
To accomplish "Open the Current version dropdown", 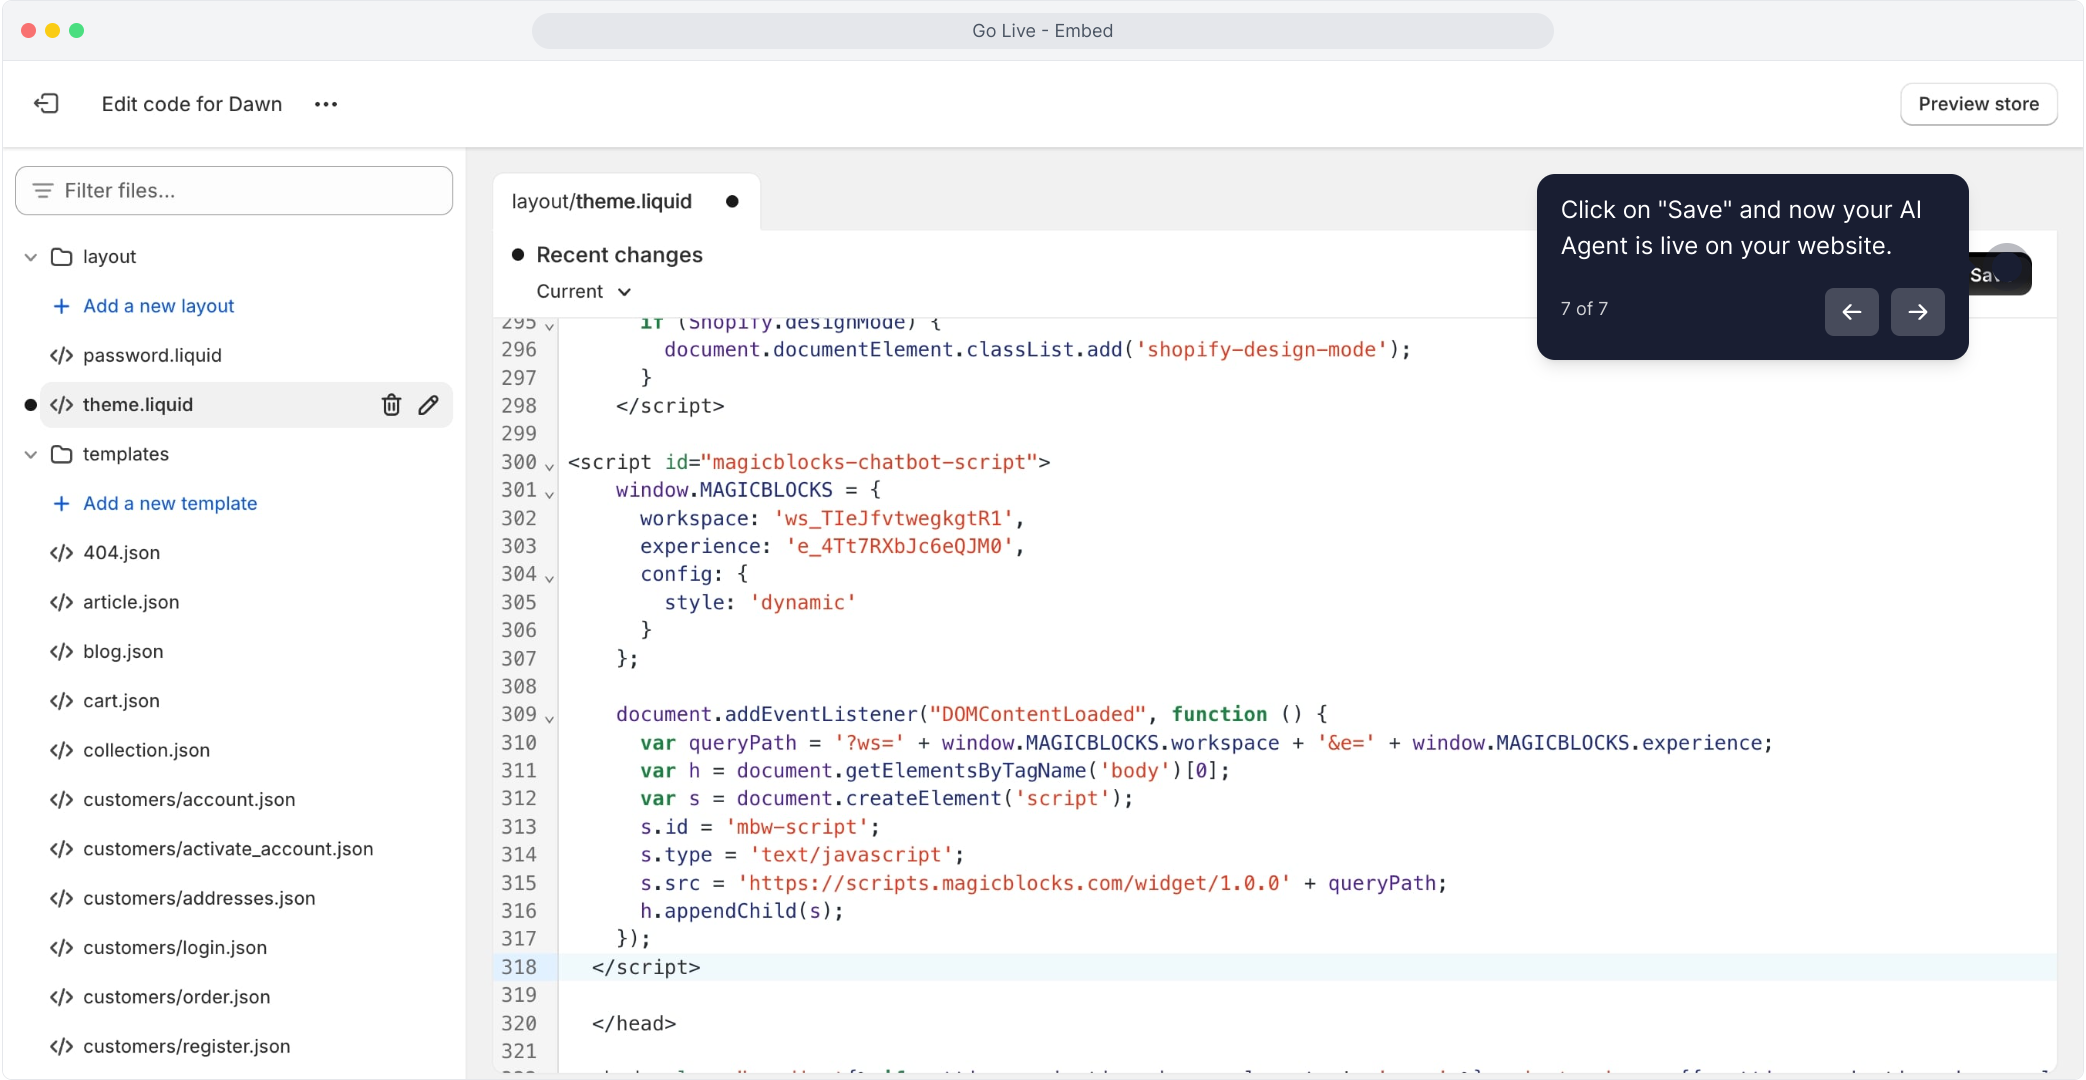I will (x=583, y=292).
